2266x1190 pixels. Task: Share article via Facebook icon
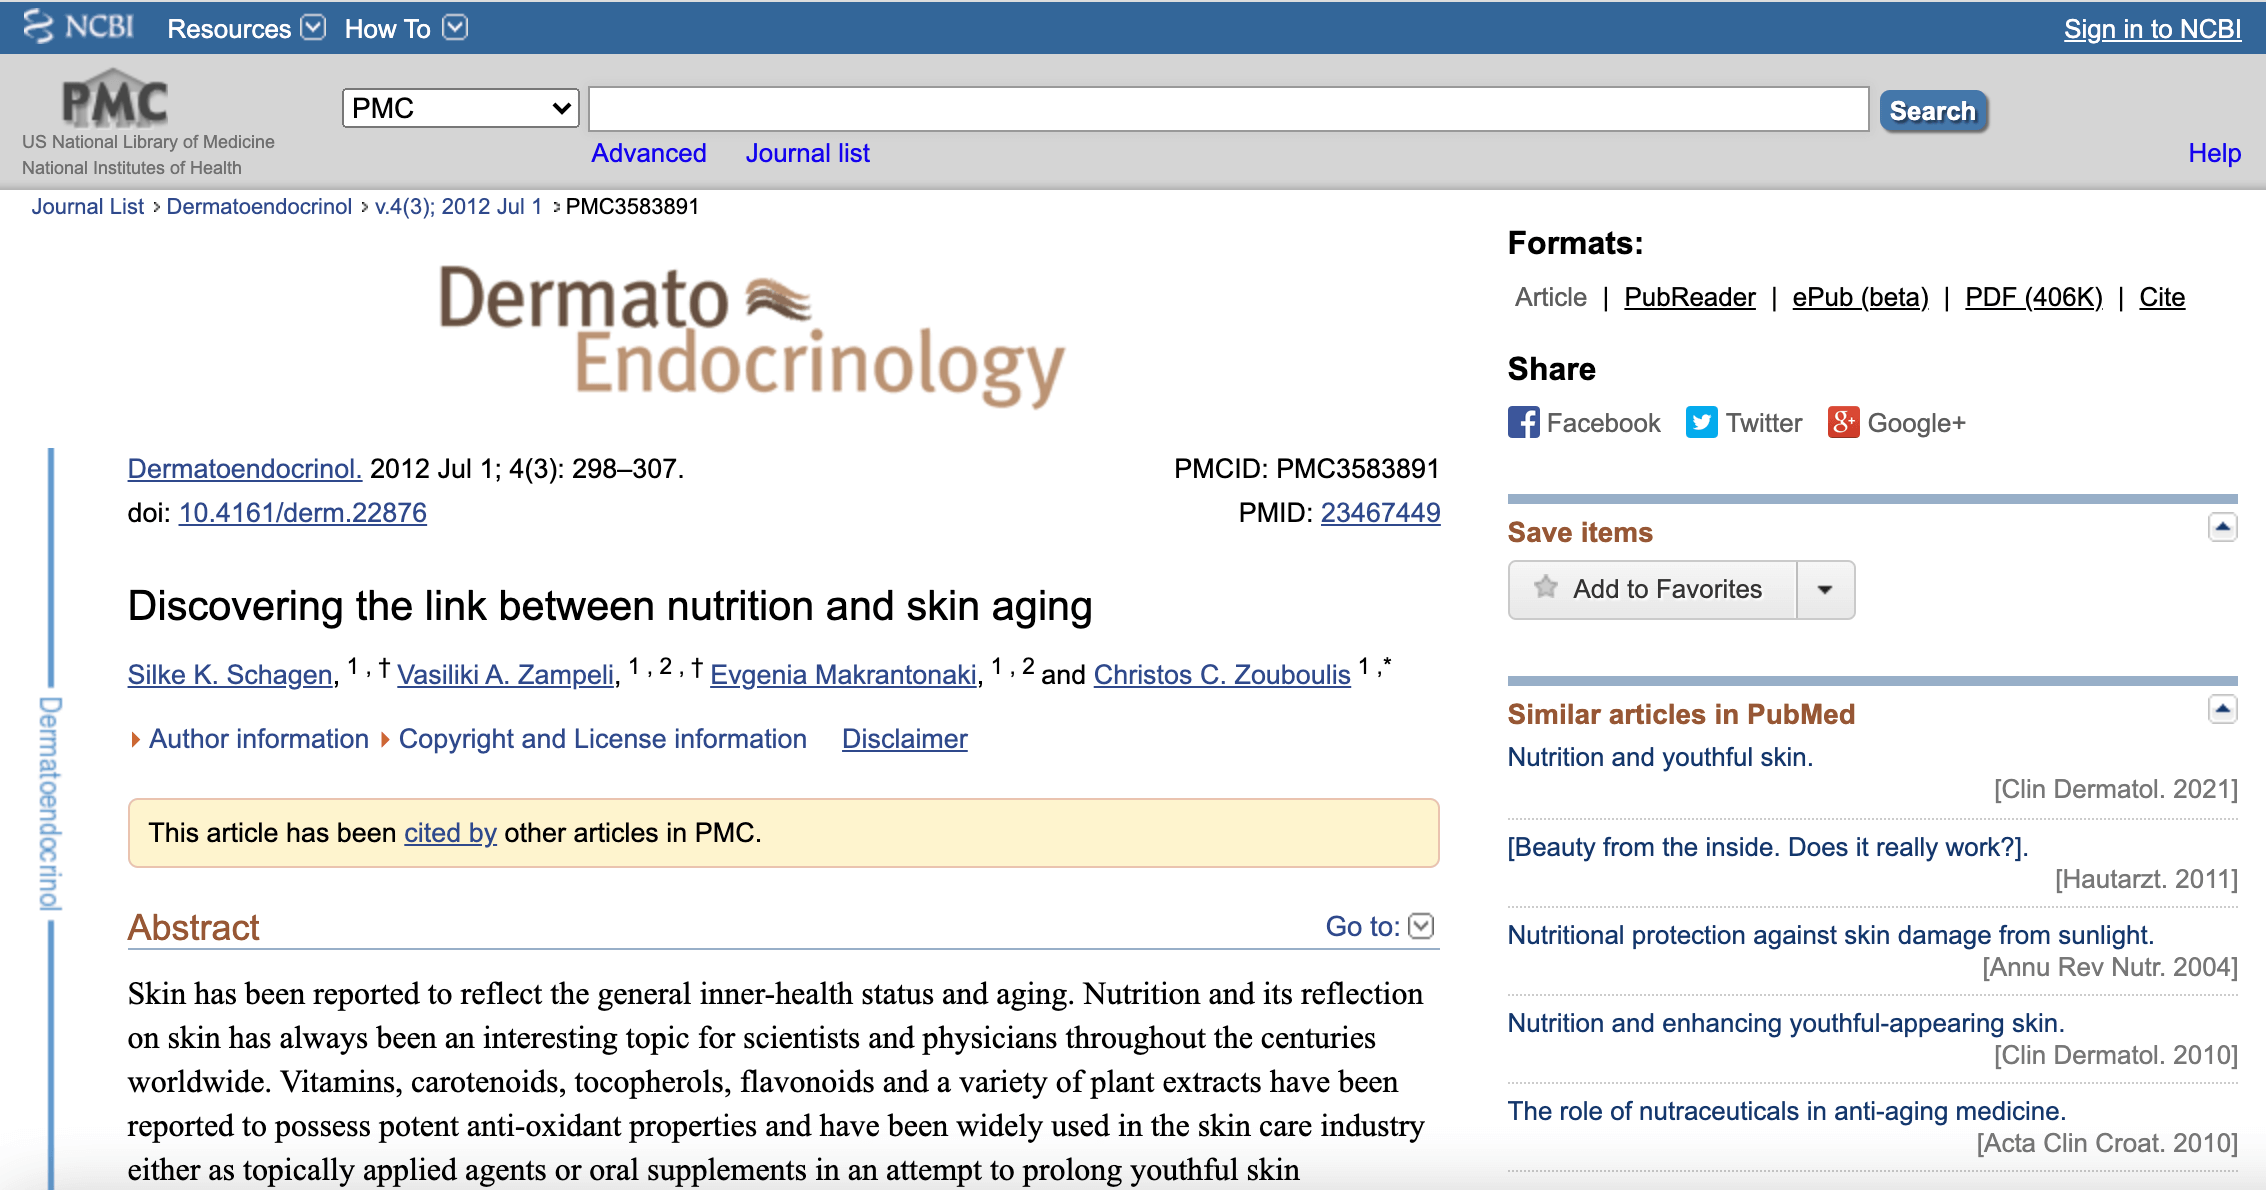(x=1523, y=423)
